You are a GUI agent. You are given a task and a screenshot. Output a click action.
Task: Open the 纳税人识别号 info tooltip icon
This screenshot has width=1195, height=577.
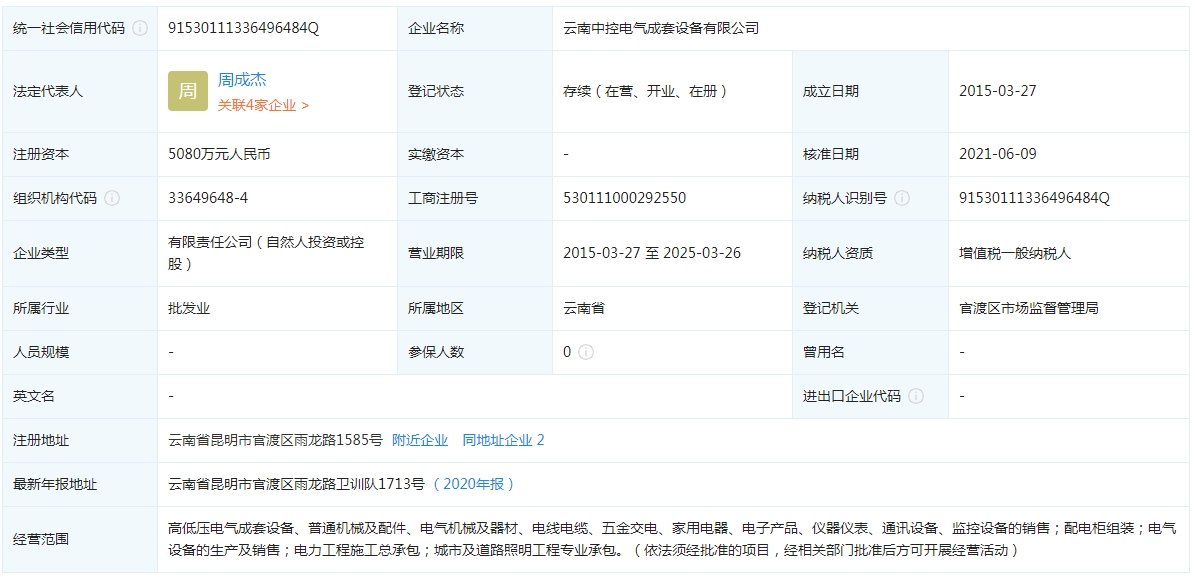click(x=902, y=198)
